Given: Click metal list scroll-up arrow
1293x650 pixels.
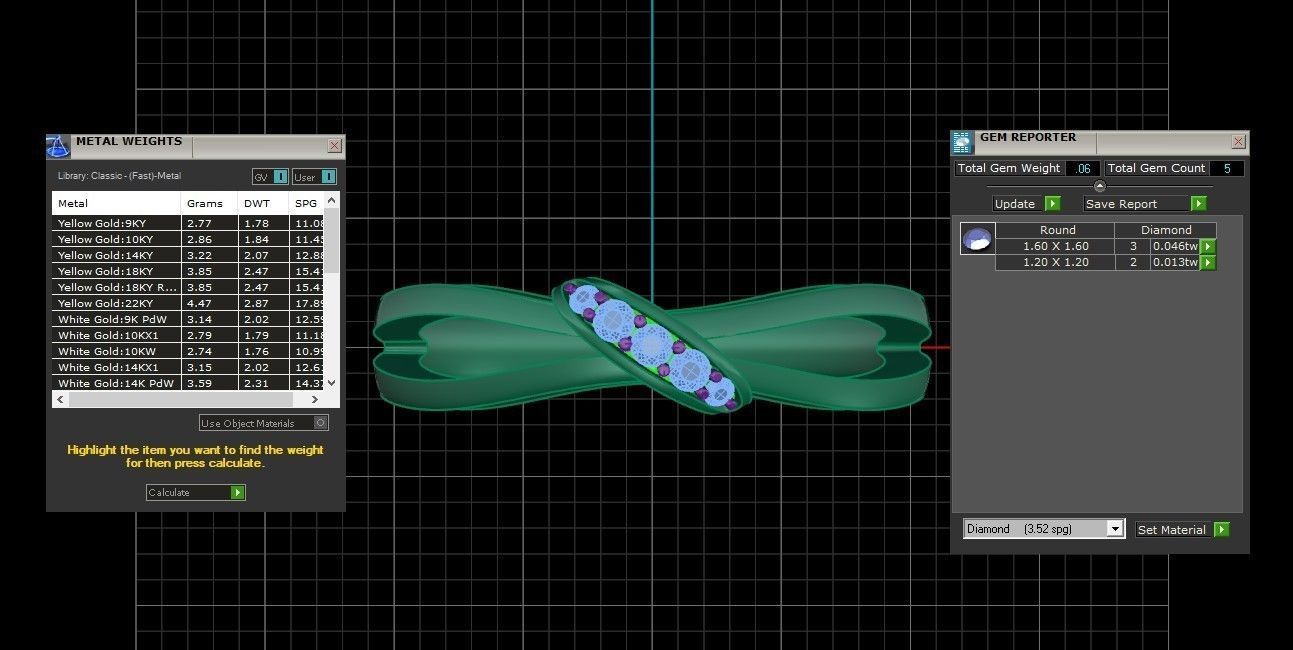Looking at the screenshot, I should (x=332, y=201).
